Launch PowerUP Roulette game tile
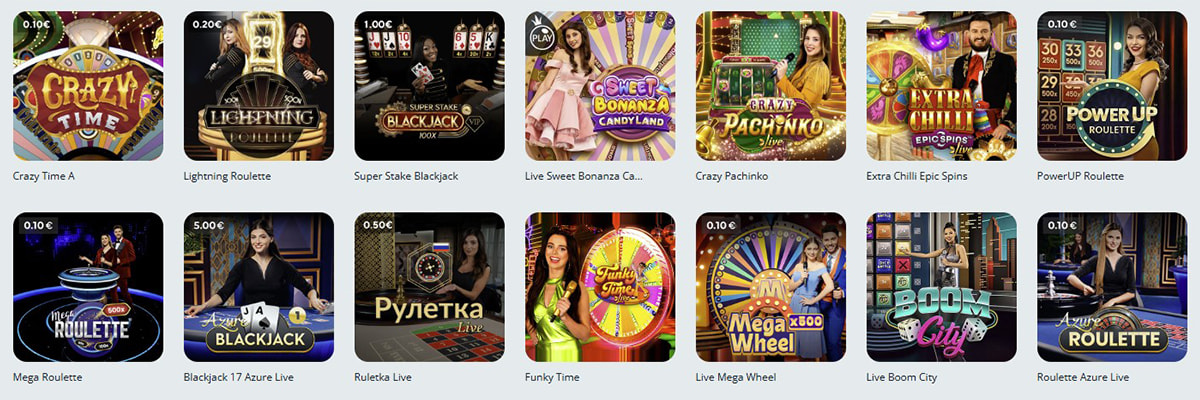The height and width of the screenshot is (400, 1200). click(x=1112, y=86)
